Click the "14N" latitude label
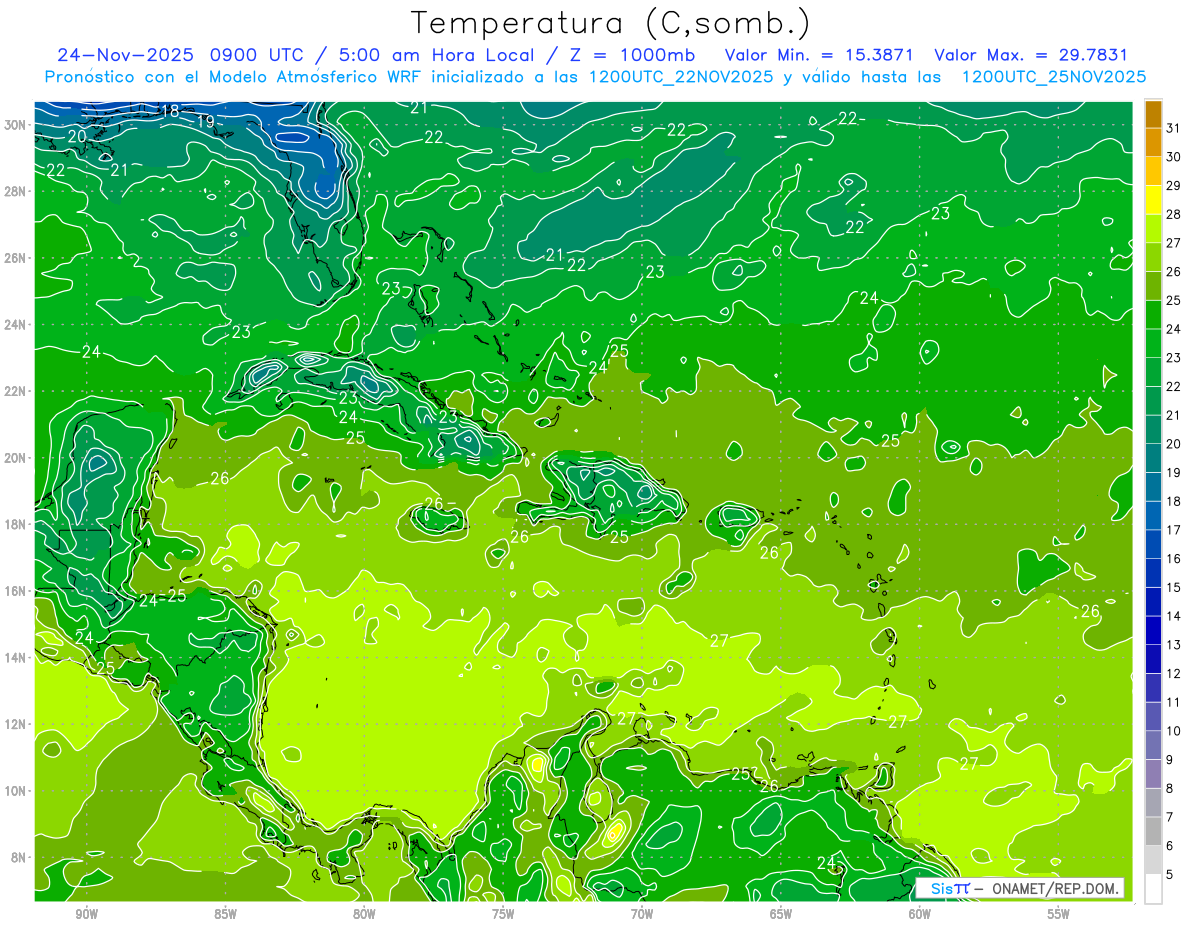This screenshot has height=927, width=1200. [x=15, y=657]
